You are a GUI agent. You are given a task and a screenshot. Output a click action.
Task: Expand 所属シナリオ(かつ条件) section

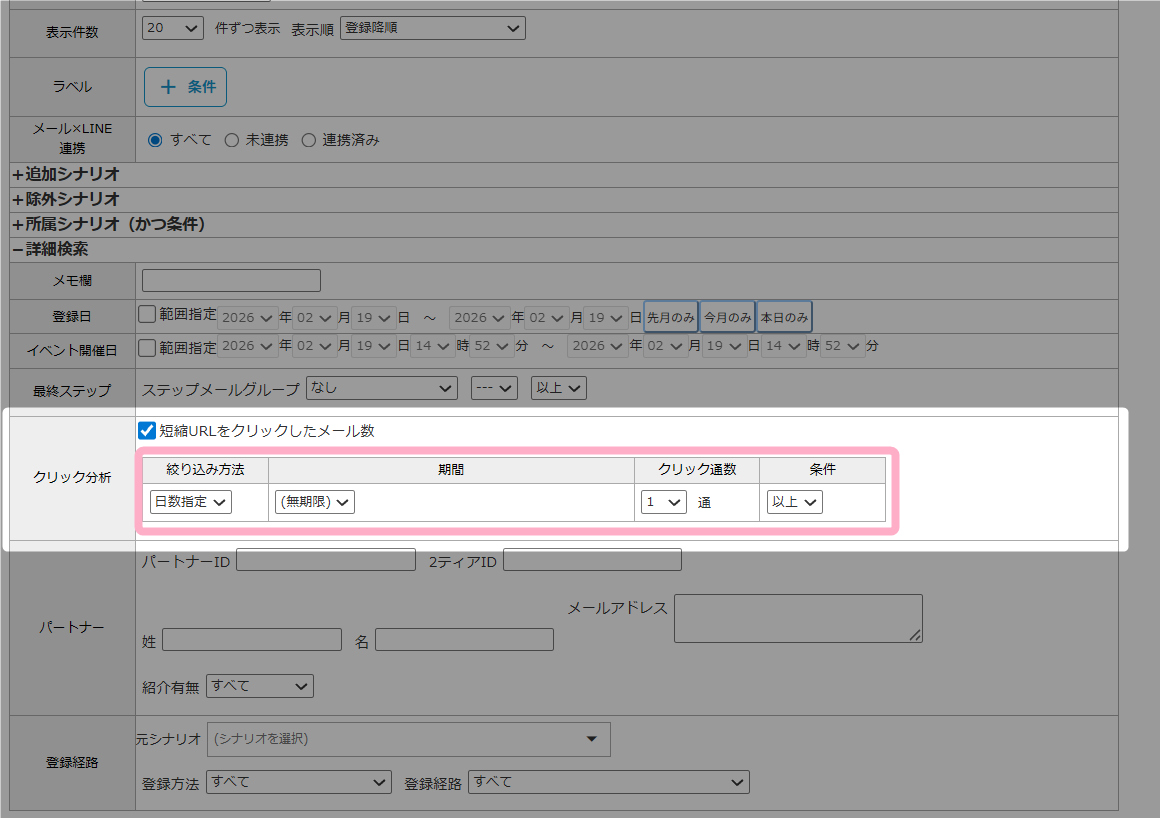[108, 224]
